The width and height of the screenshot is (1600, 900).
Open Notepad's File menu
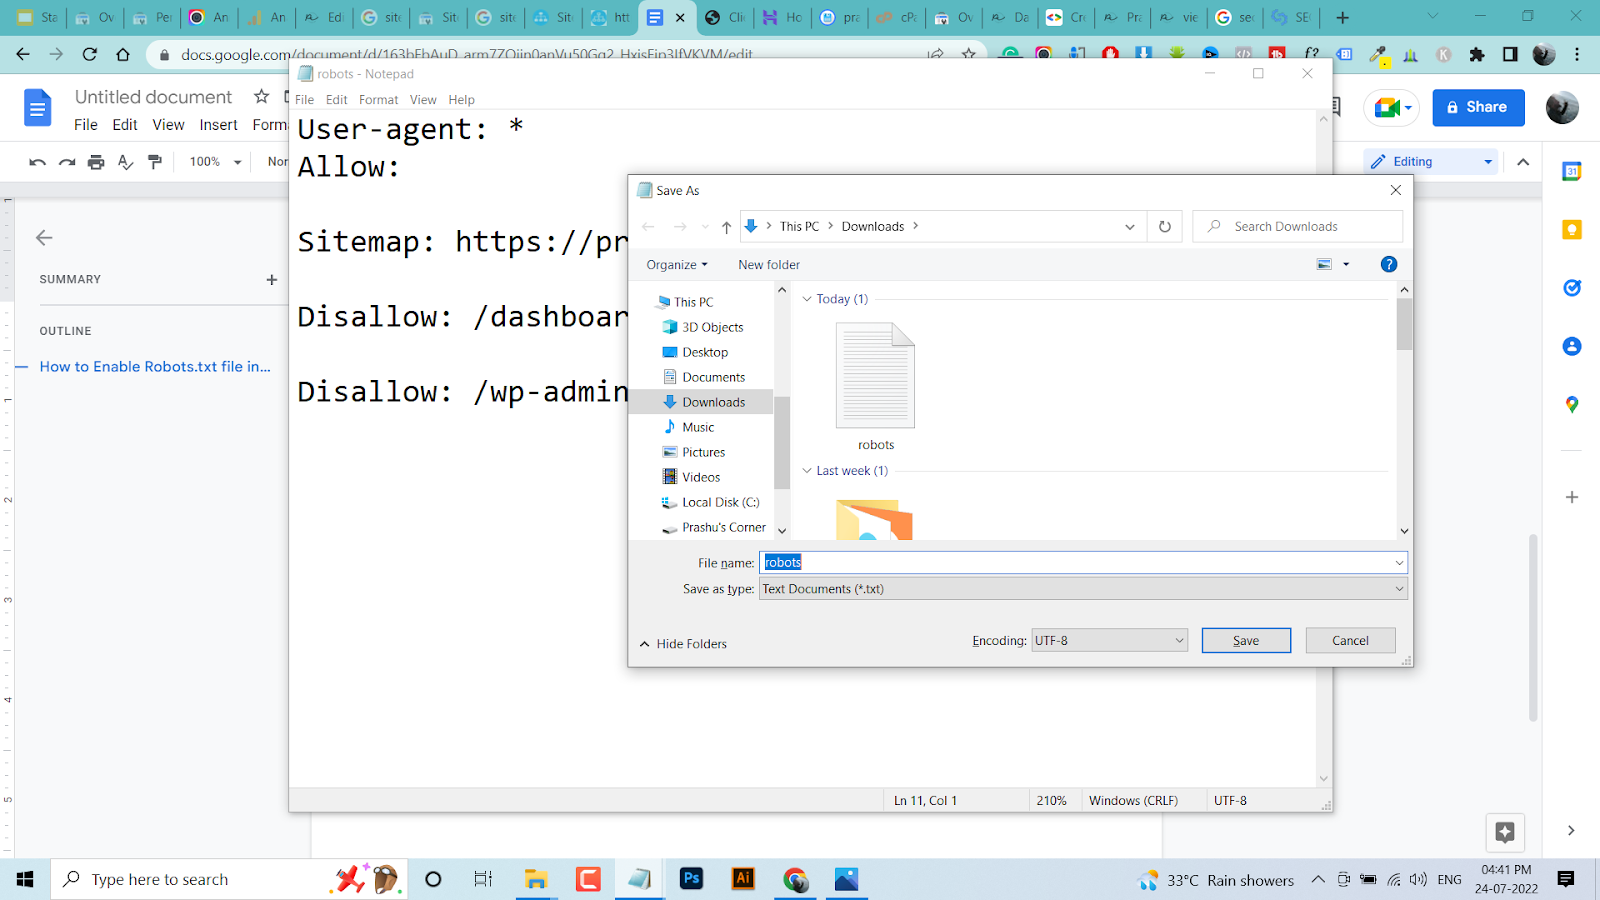pyautogui.click(x=305, y=100)
